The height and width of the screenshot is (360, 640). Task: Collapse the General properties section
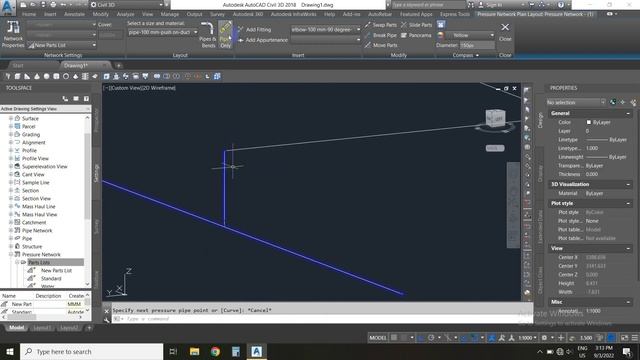(628, 113)
